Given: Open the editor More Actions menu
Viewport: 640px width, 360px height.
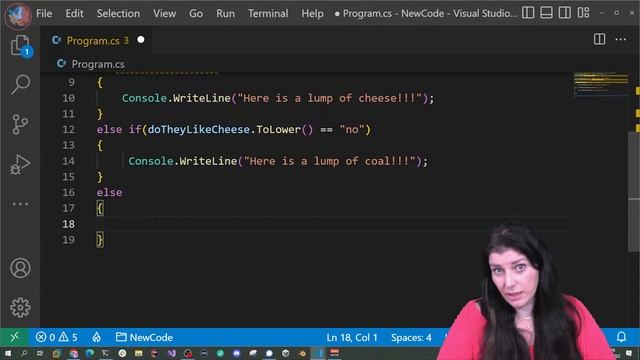Looking at the screenshot, I should (x=620, y=40).
